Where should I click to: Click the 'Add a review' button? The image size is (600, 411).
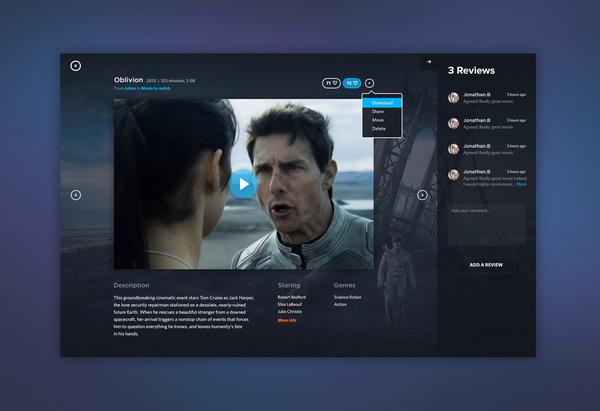point(486,265)
